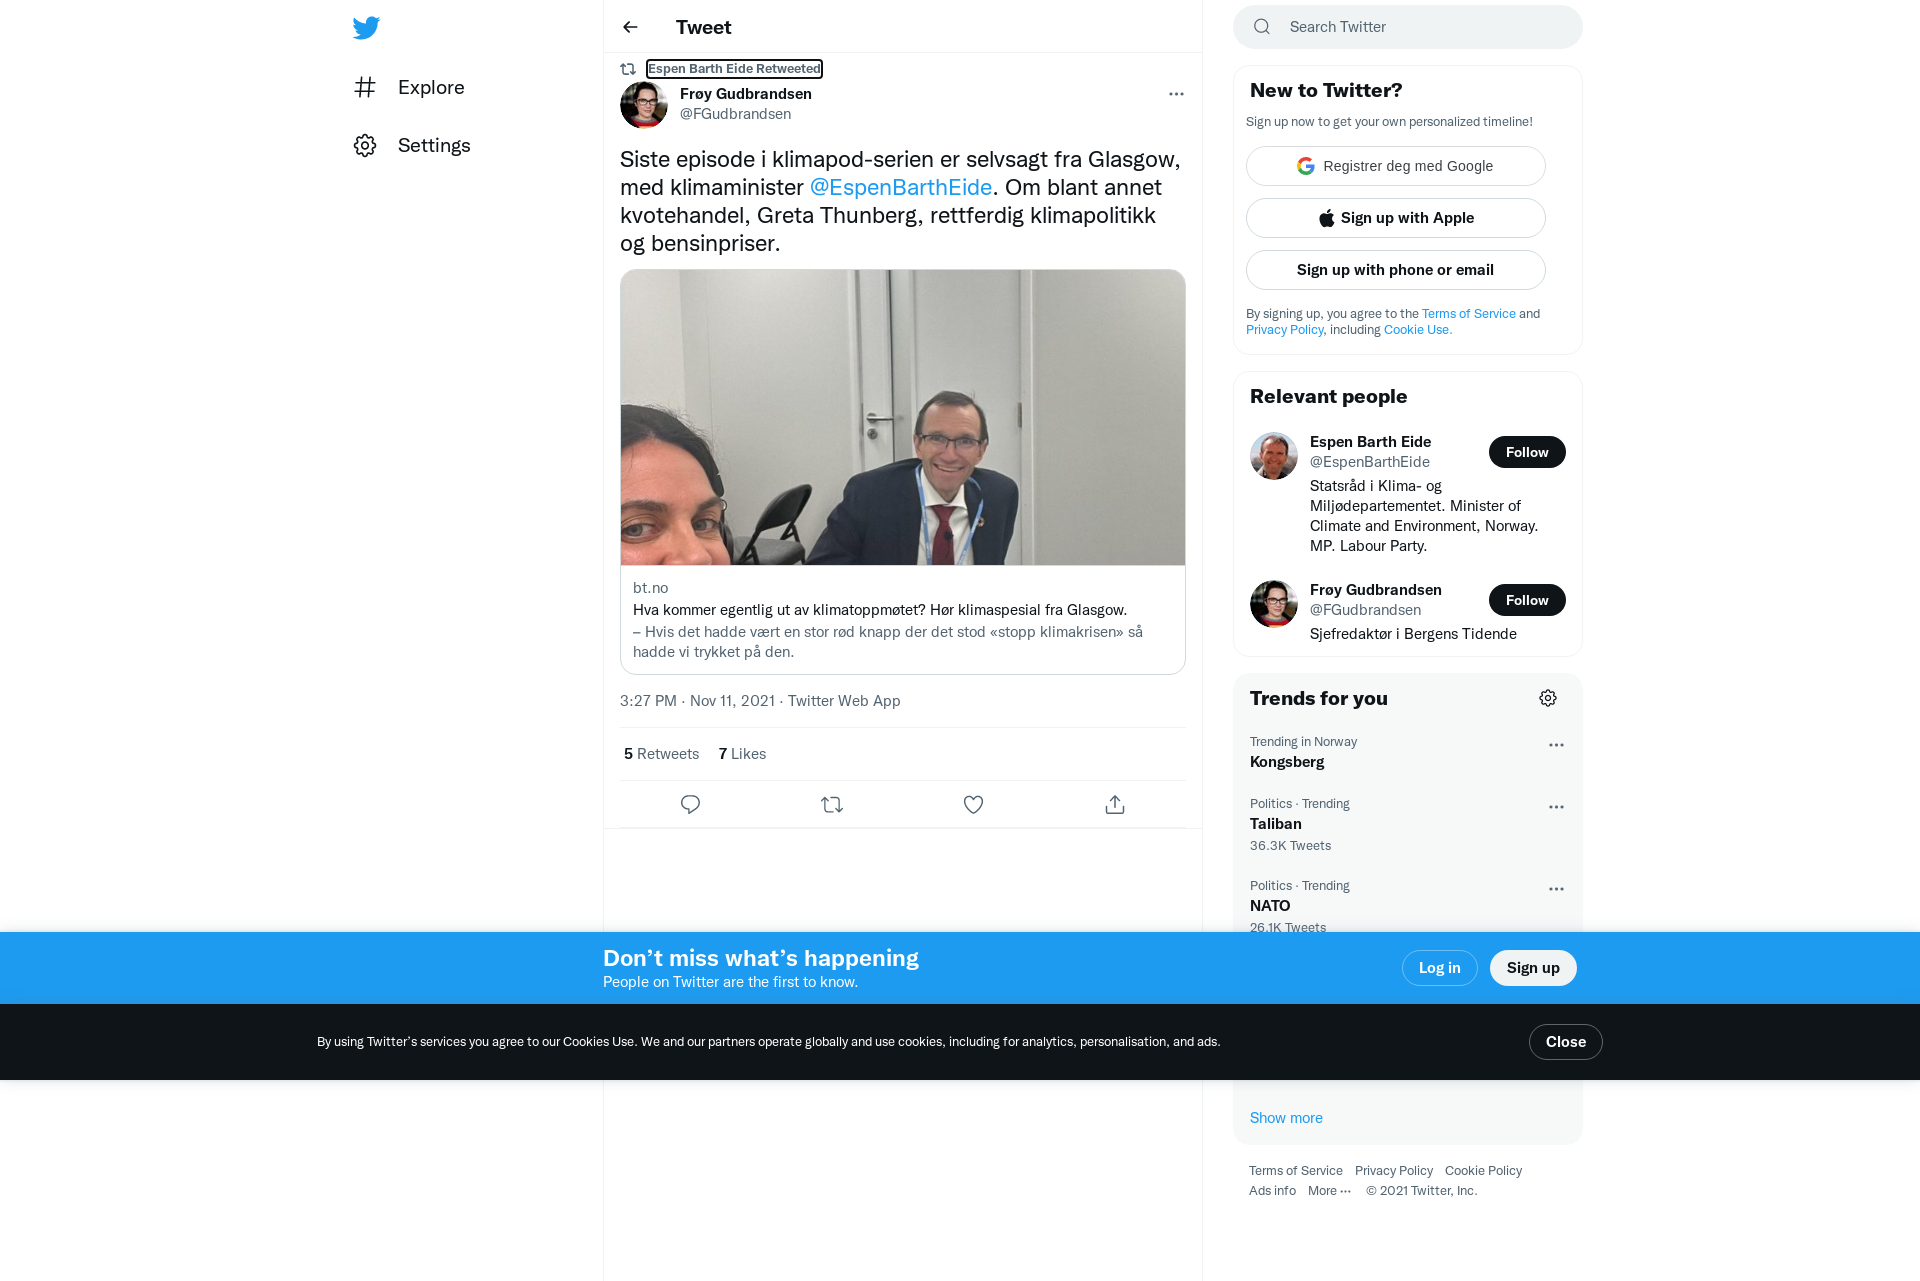This screenshot has width=1920, height=1281.
Task: Expand the More footer menu
Action: [x=1330, y=1191]
